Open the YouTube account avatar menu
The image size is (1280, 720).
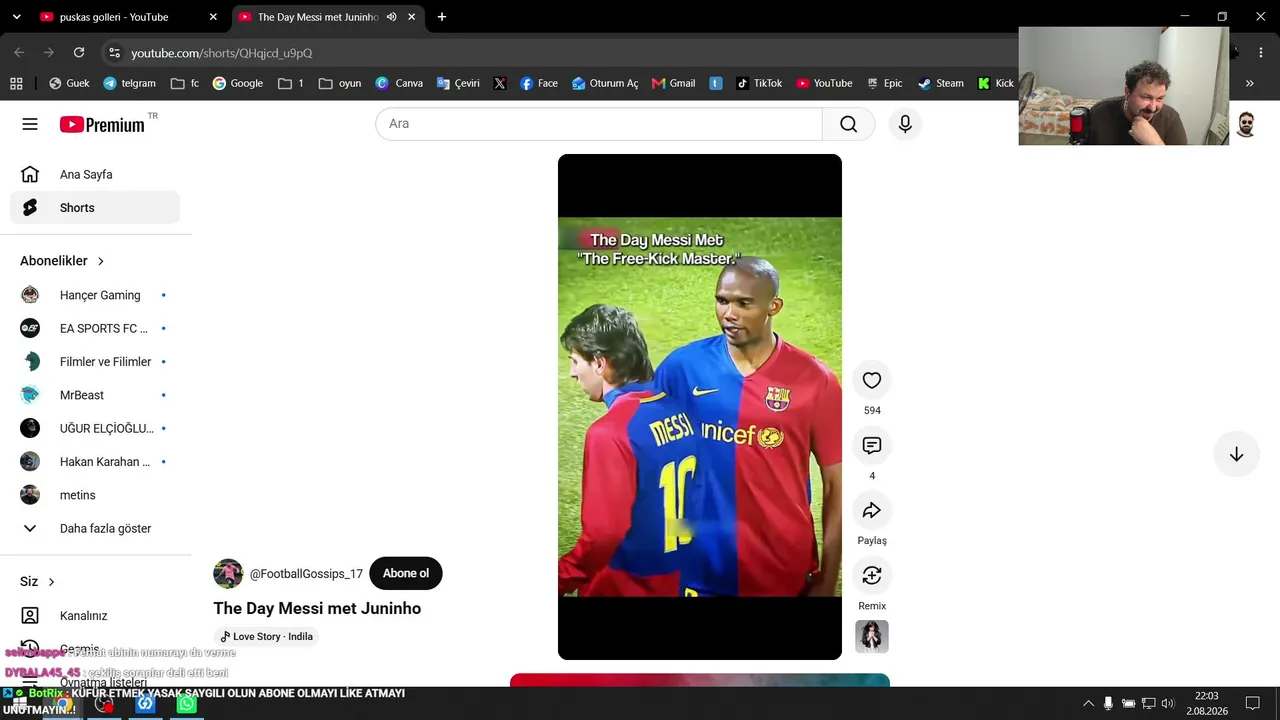1246,124
